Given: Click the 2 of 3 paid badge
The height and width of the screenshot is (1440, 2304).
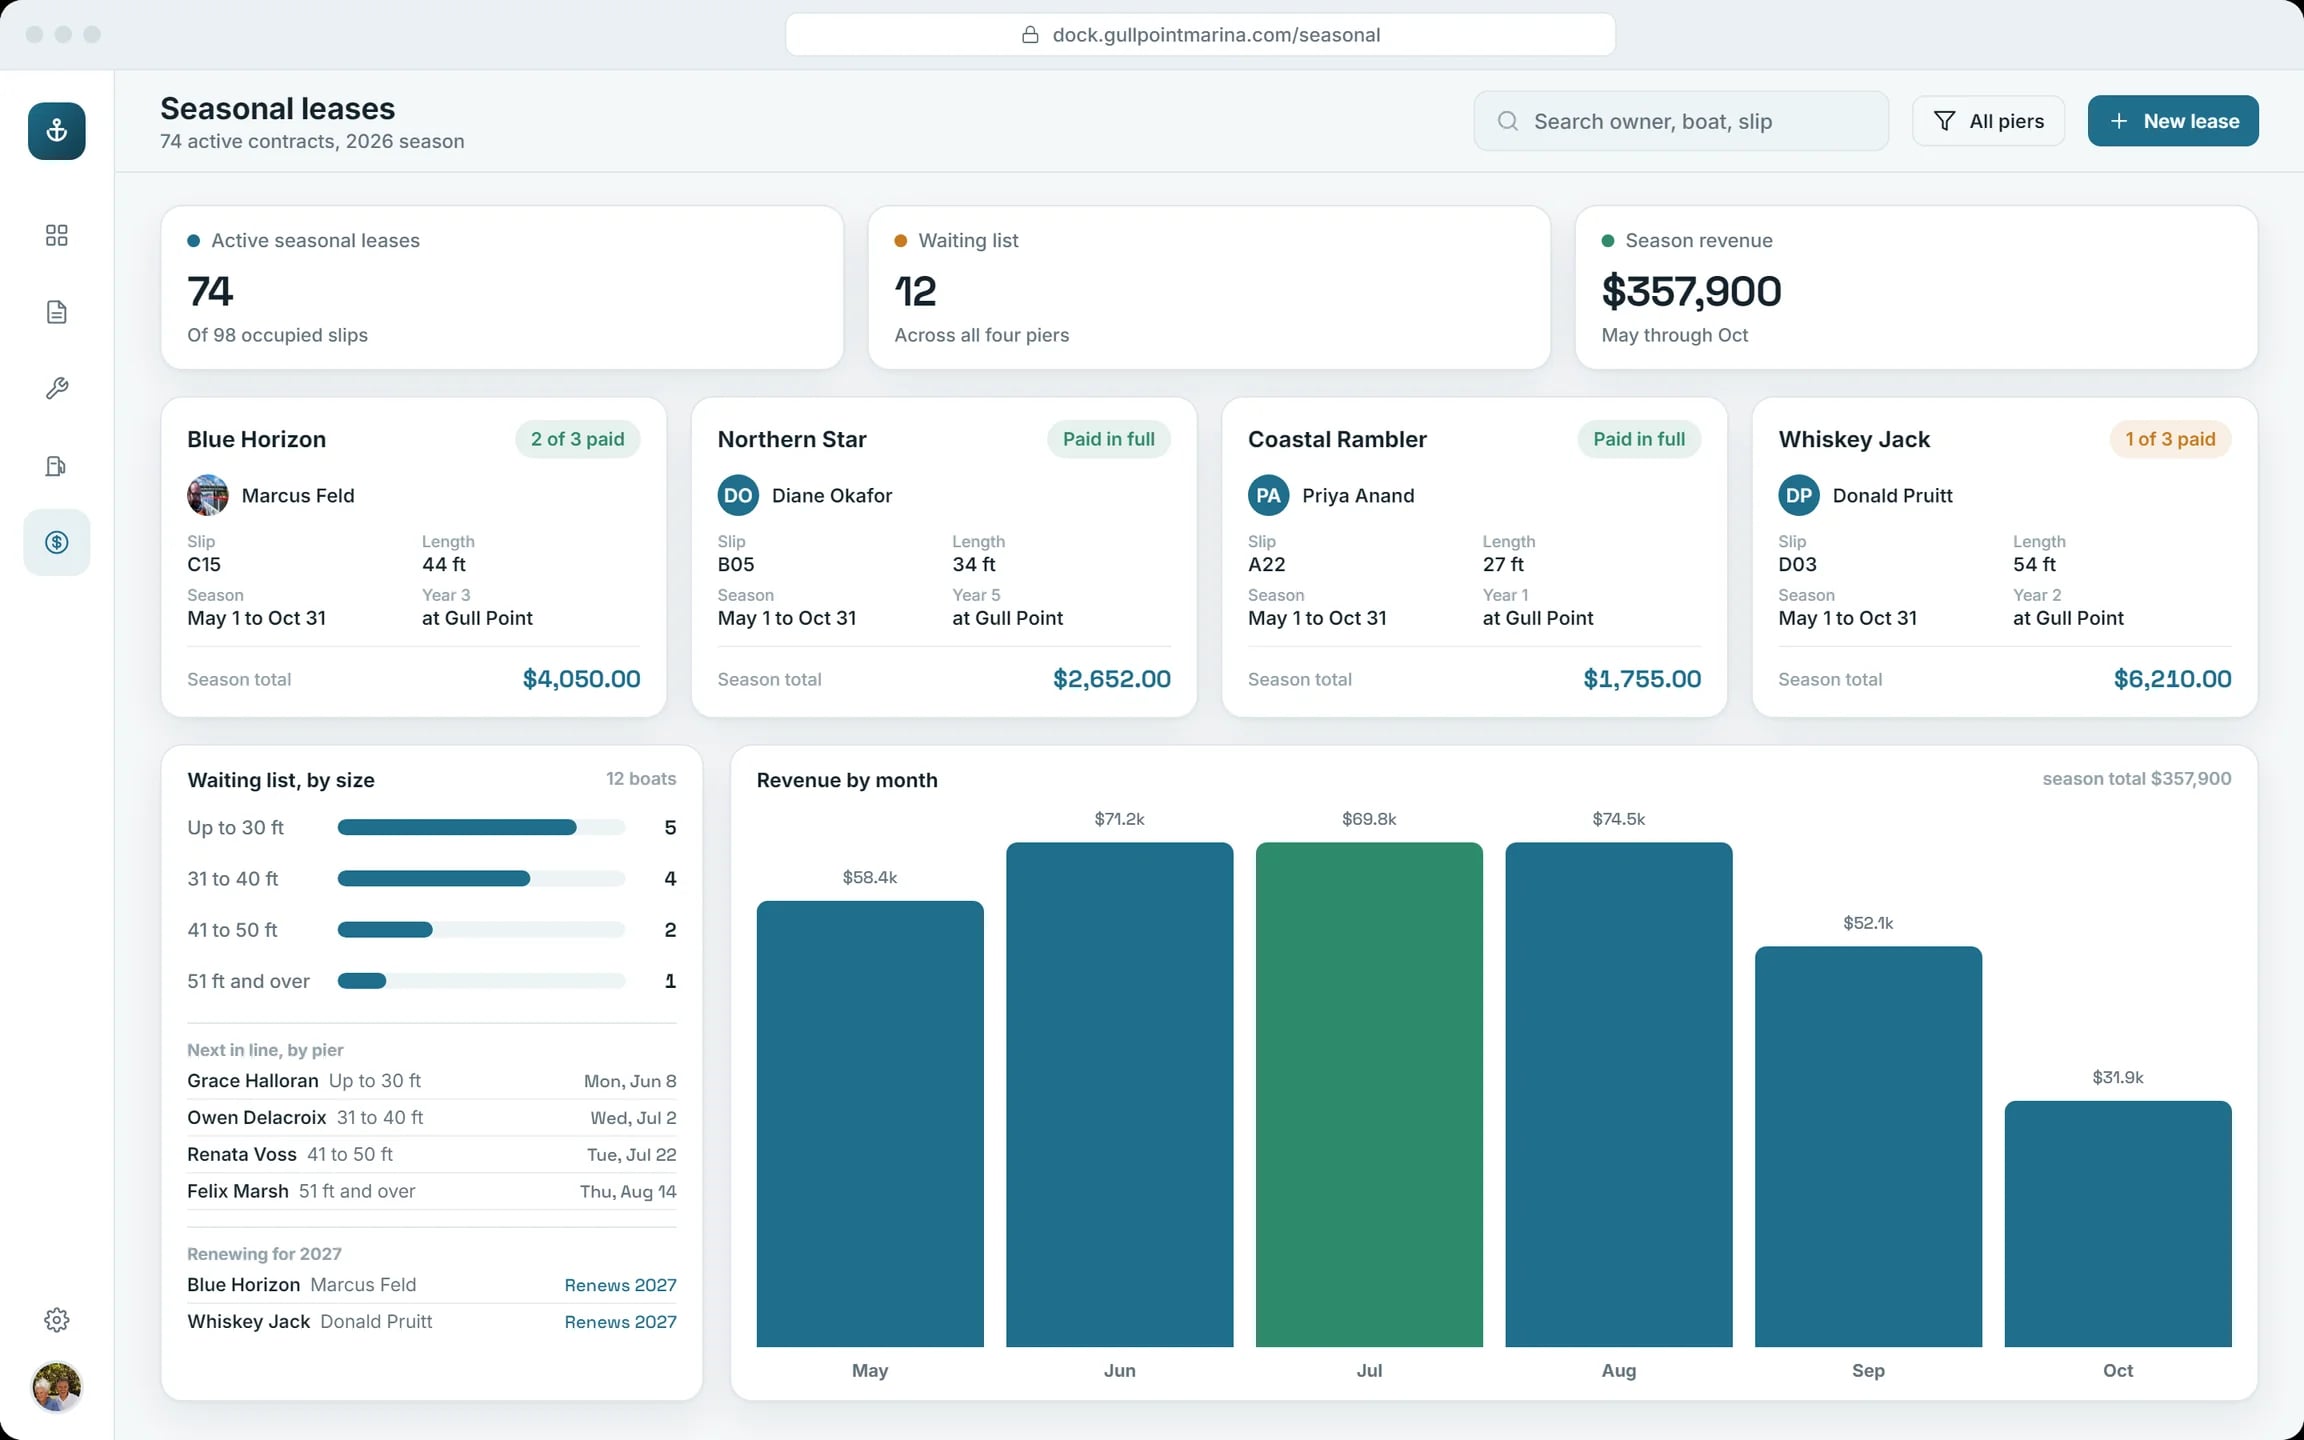Looking at the screenshot, I should (577, 439).
